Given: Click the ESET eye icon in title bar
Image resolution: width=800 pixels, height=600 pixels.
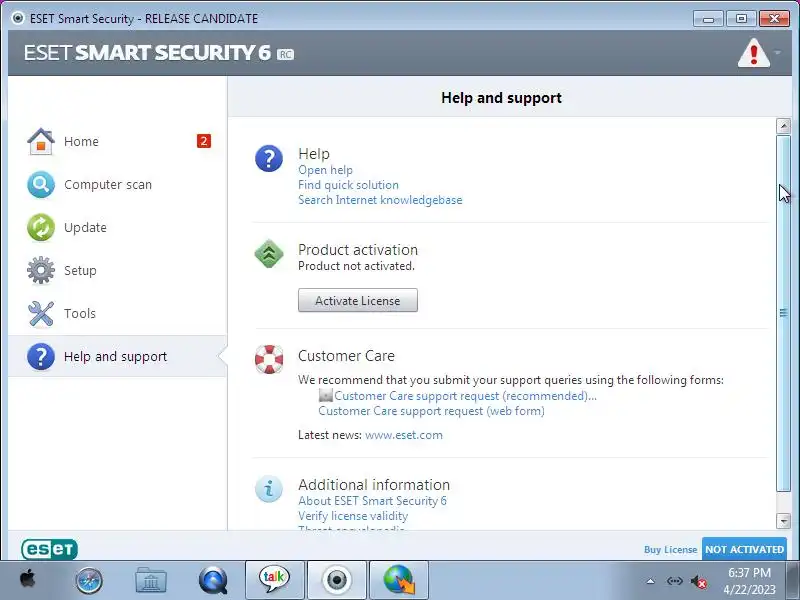Looking at the screenshot, I should pos(18,18).
